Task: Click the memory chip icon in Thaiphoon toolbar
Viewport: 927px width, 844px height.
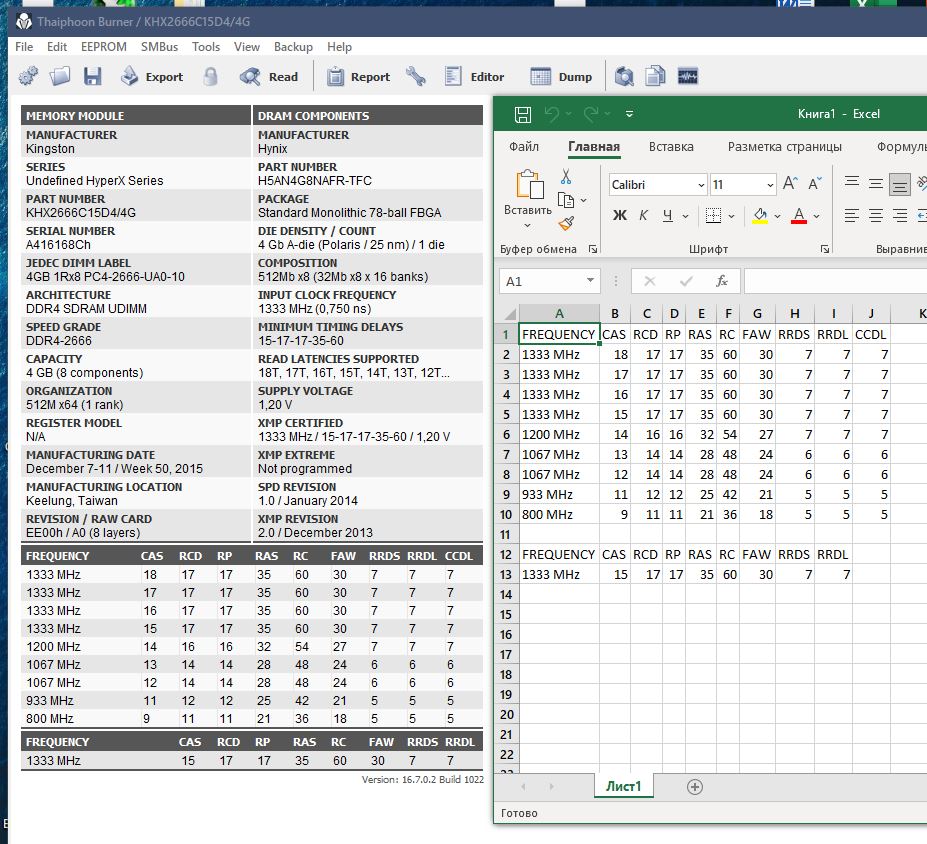Action: coord(688,76)
